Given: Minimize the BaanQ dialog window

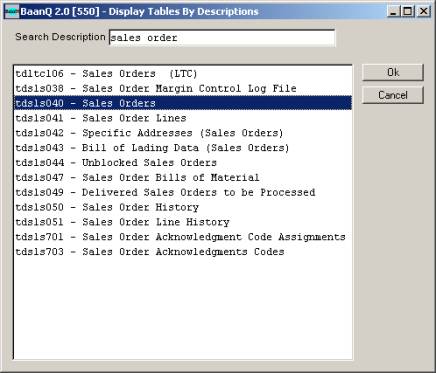Looking at the screenshot, I should click(x=394, y=12).
